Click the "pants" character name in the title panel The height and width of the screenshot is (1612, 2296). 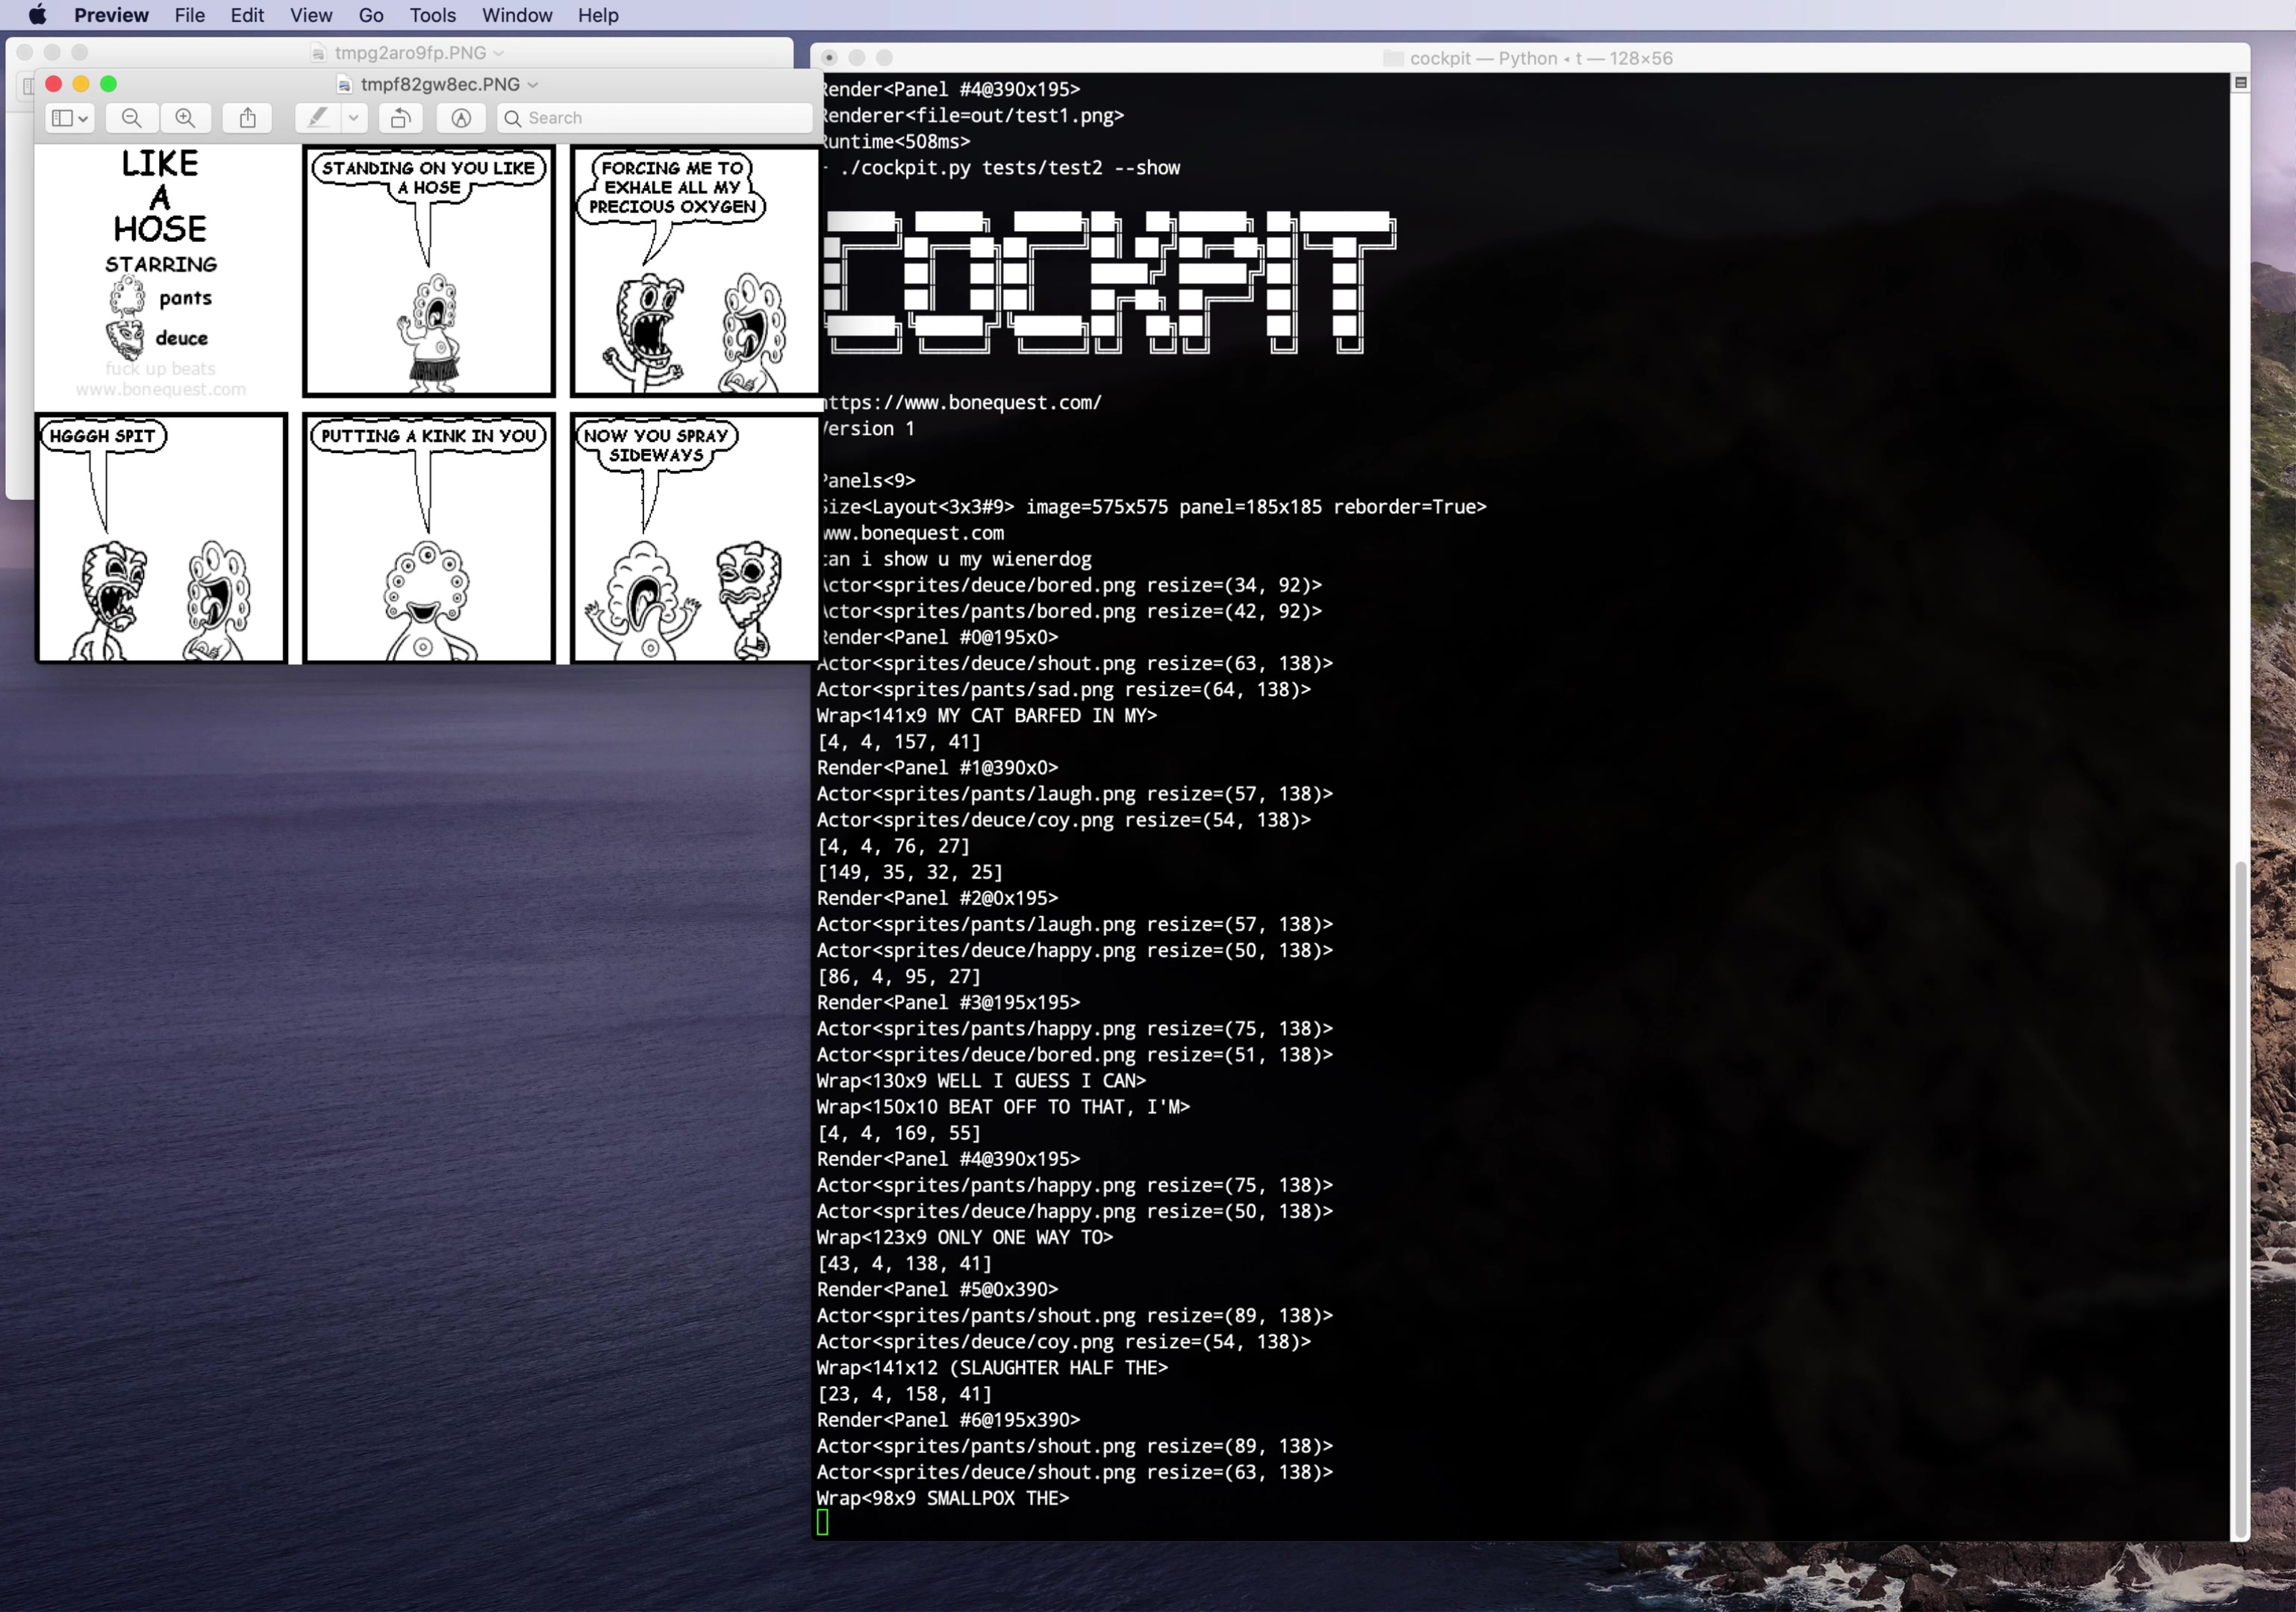(x=186, y=298)
